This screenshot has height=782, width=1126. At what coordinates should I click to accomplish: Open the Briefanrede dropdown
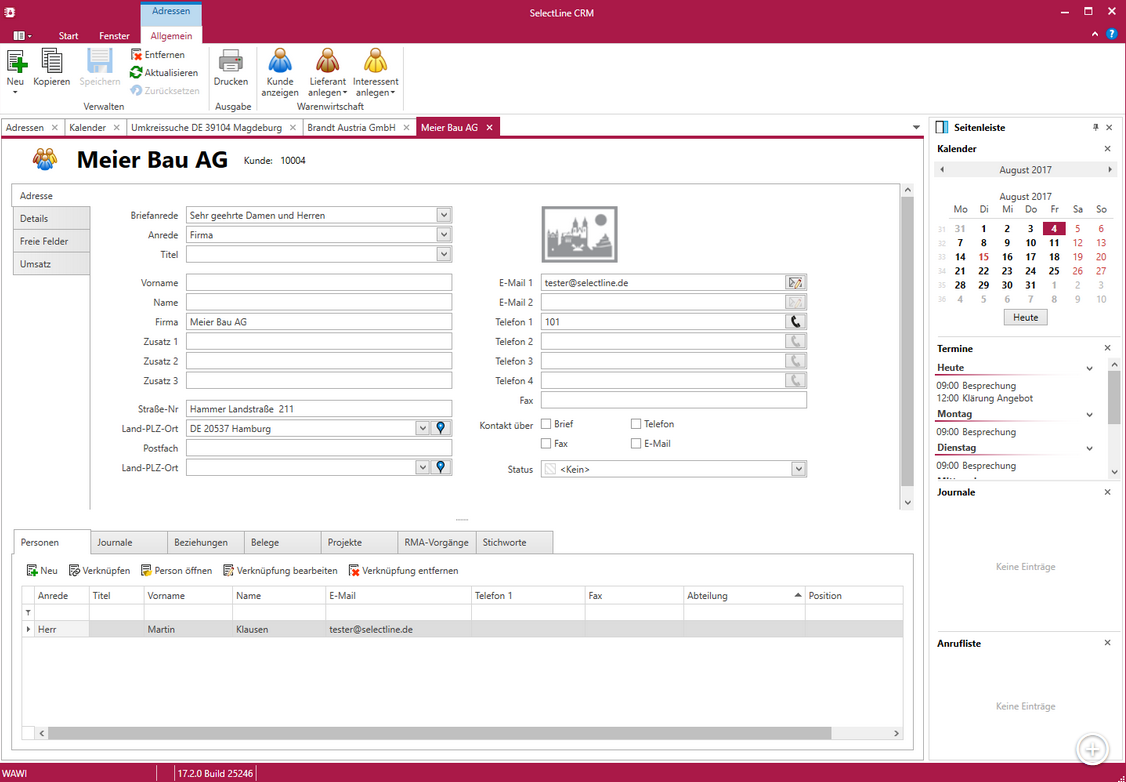coord(444,215)
